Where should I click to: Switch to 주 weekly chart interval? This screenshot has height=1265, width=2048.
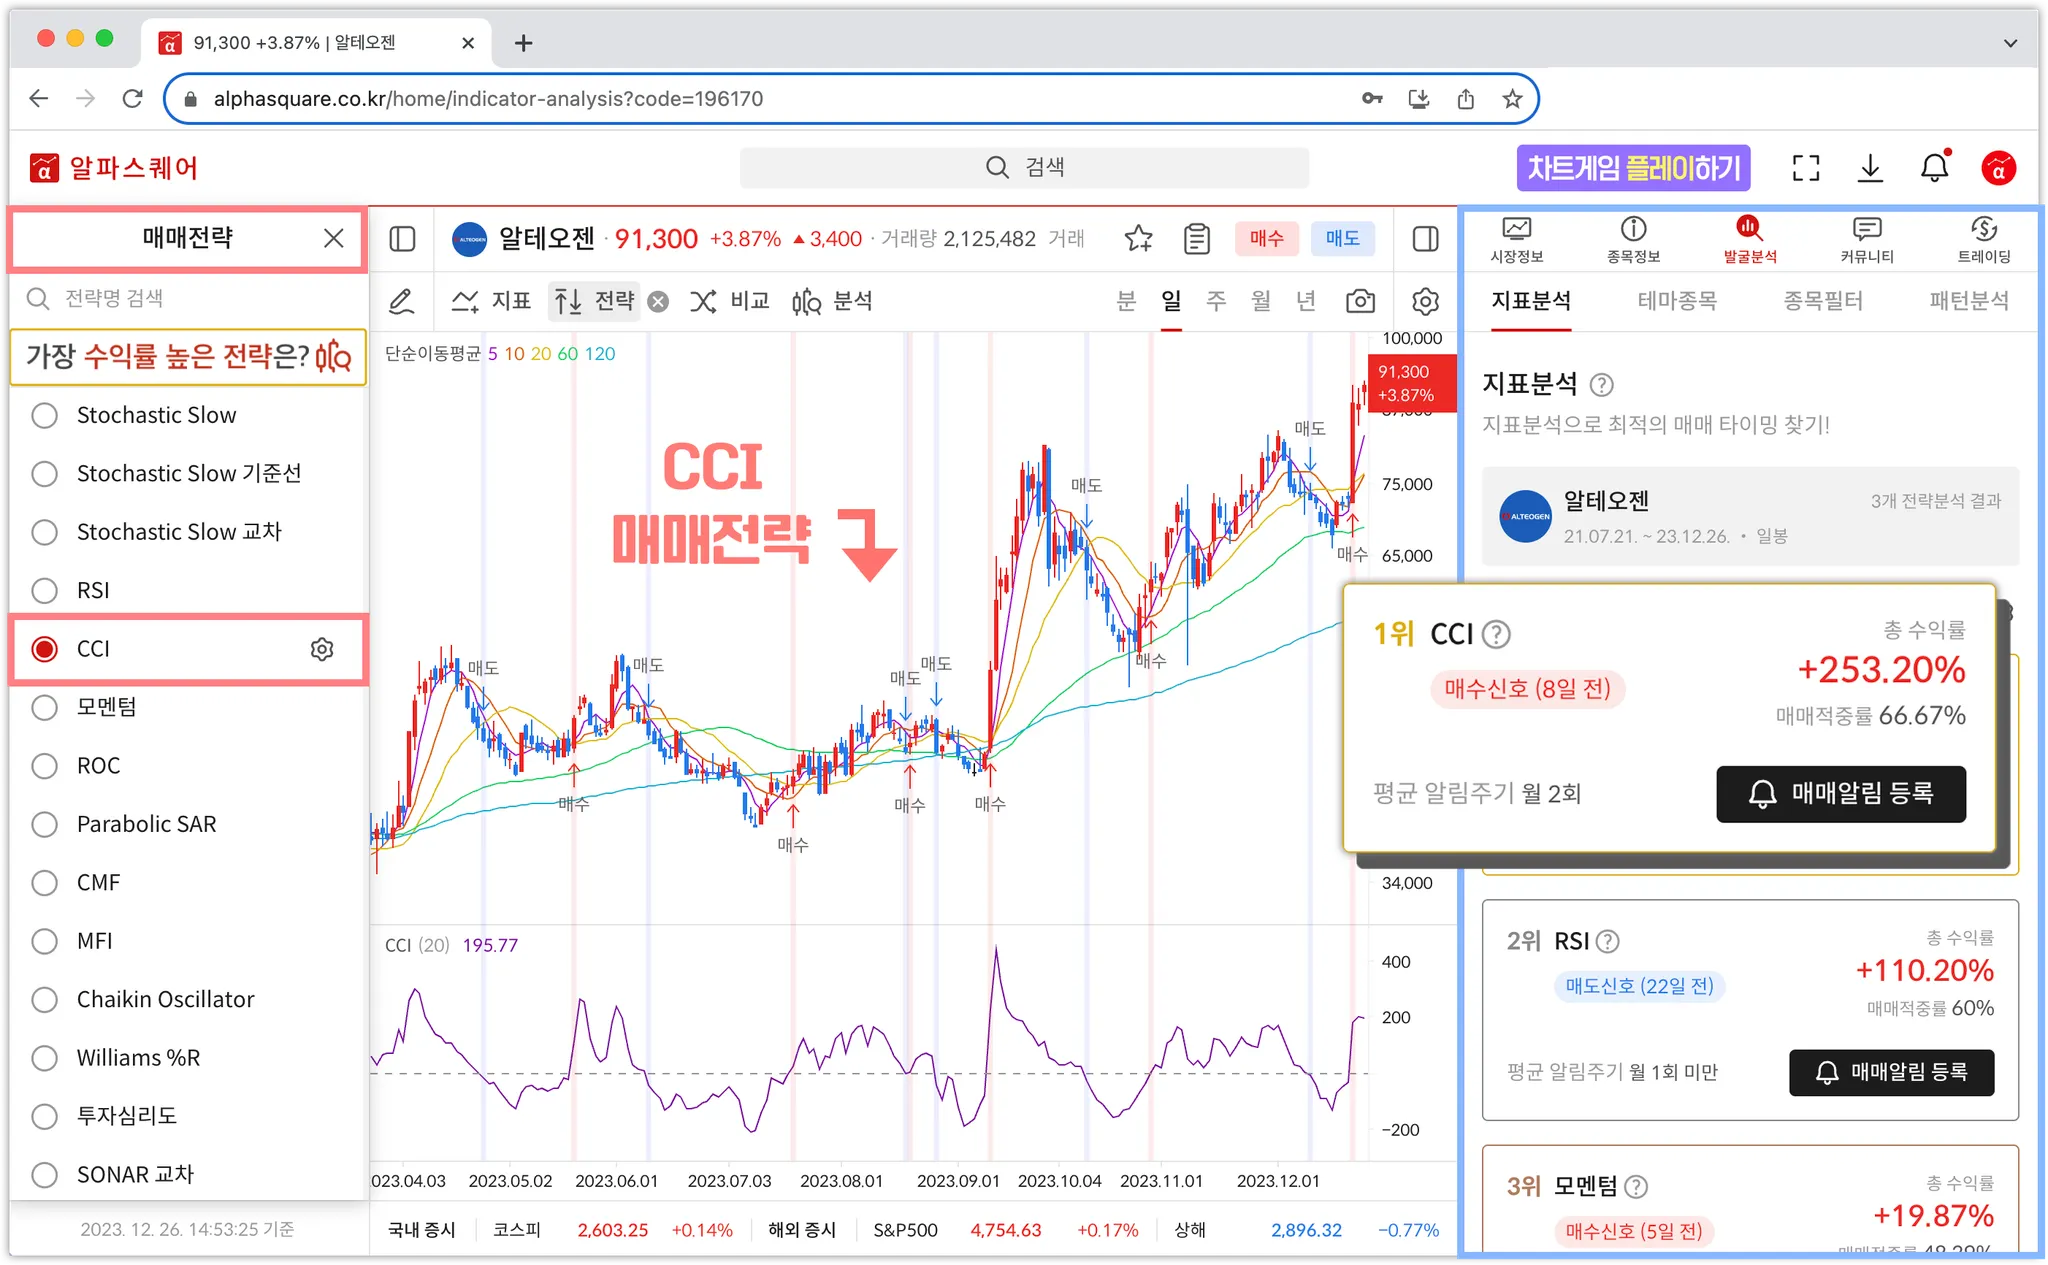[x=1216, y=301]
